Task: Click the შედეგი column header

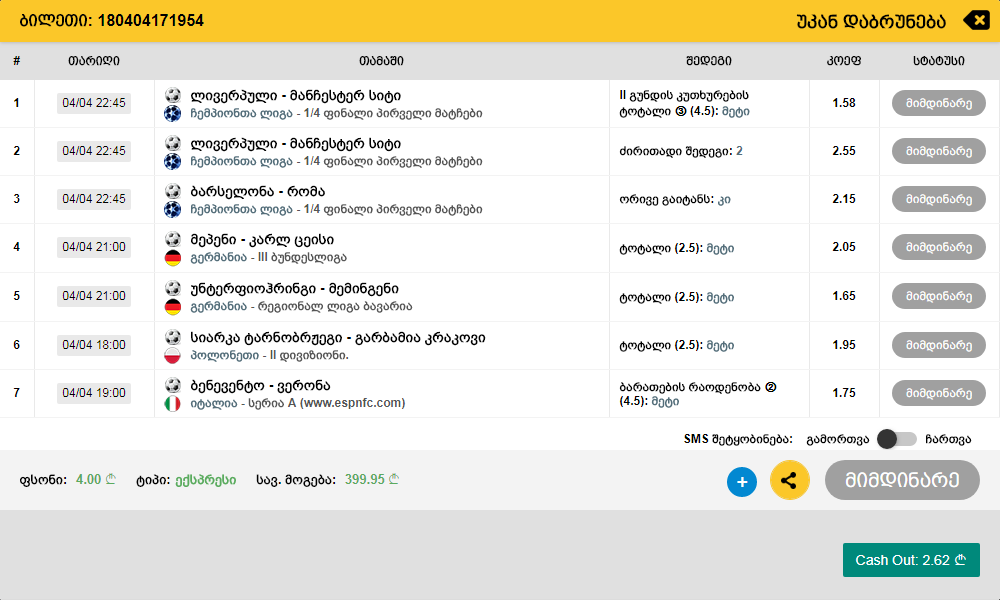Action: (x=709, y=61)
